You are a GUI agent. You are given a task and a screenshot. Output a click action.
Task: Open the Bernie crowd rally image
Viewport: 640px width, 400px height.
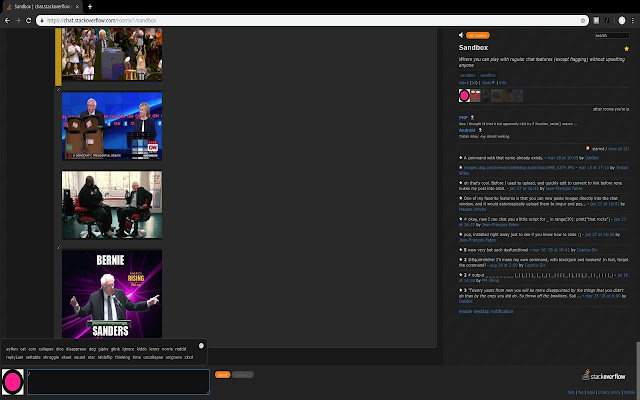[x=112, y=54]
